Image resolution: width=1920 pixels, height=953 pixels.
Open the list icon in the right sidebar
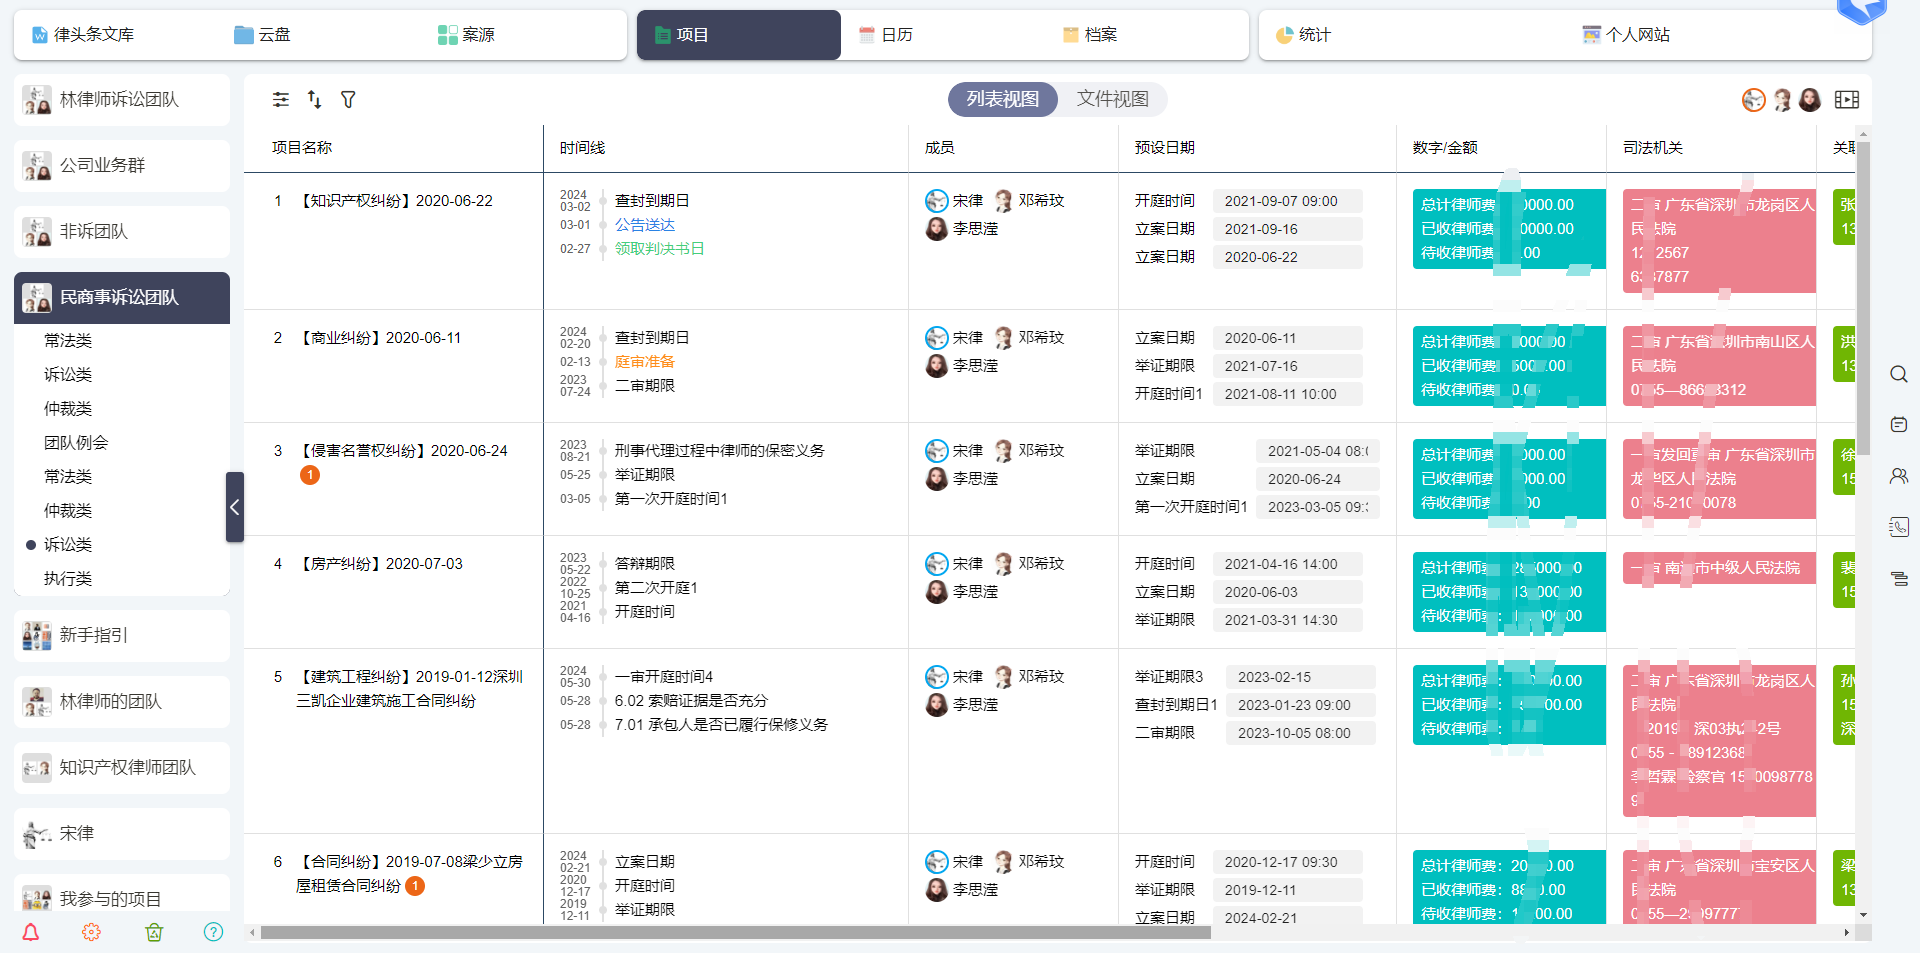[1899, 578]
